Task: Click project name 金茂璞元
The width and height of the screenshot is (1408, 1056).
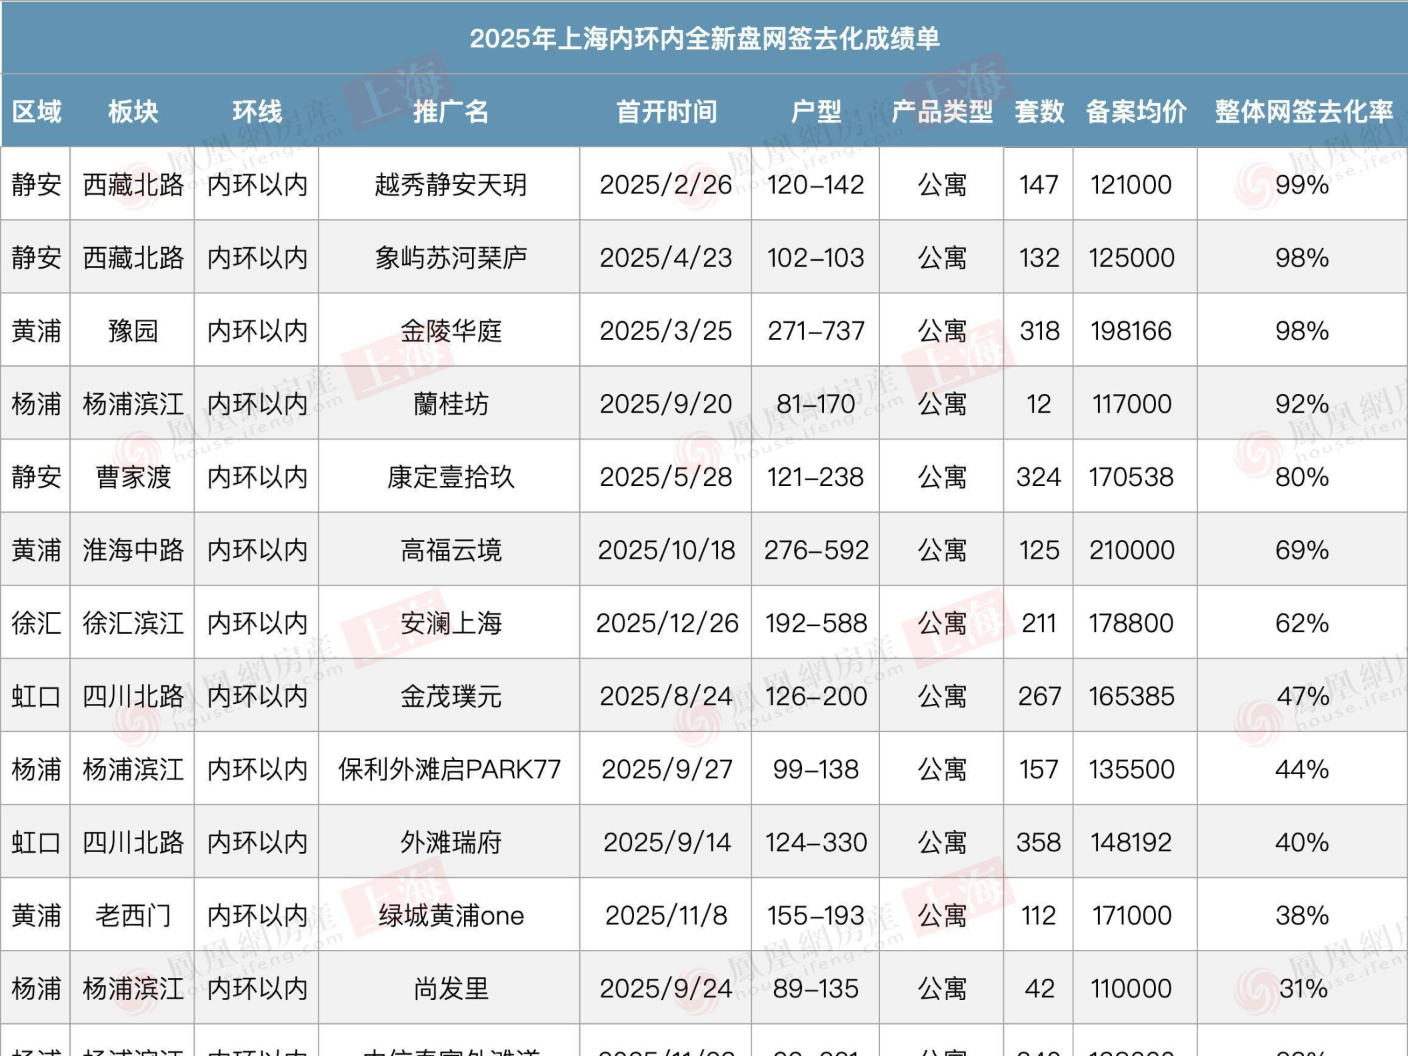Action: [x=450, y=696]
